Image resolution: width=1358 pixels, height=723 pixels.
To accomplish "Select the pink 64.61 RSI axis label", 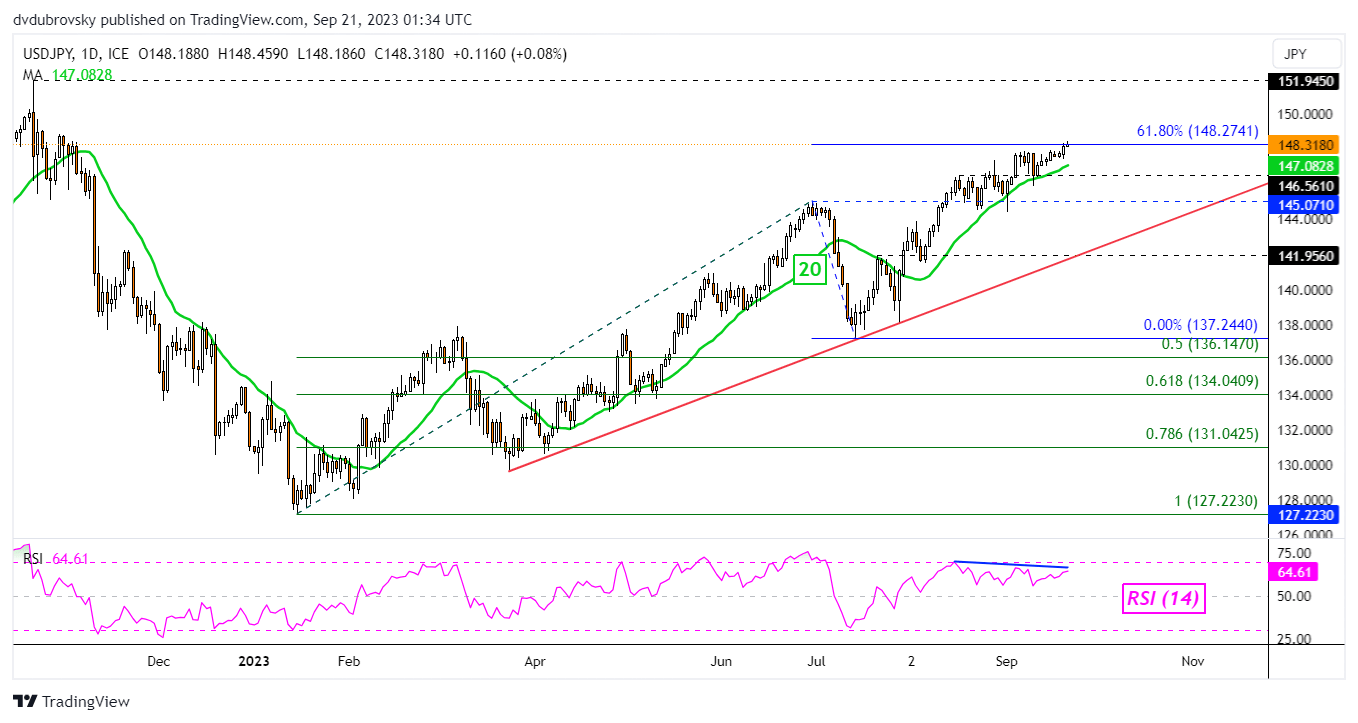I will coord(1292,572).
